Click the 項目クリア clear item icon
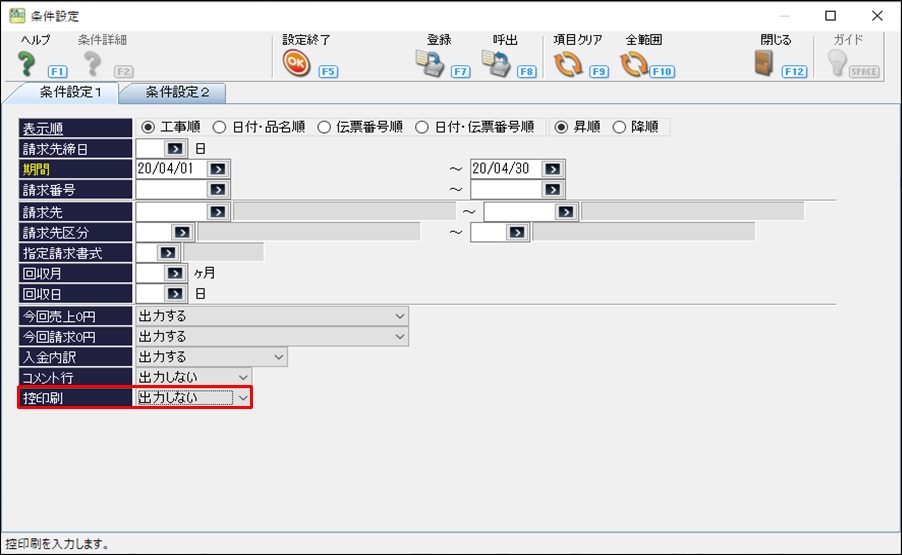 pos(567,64)
